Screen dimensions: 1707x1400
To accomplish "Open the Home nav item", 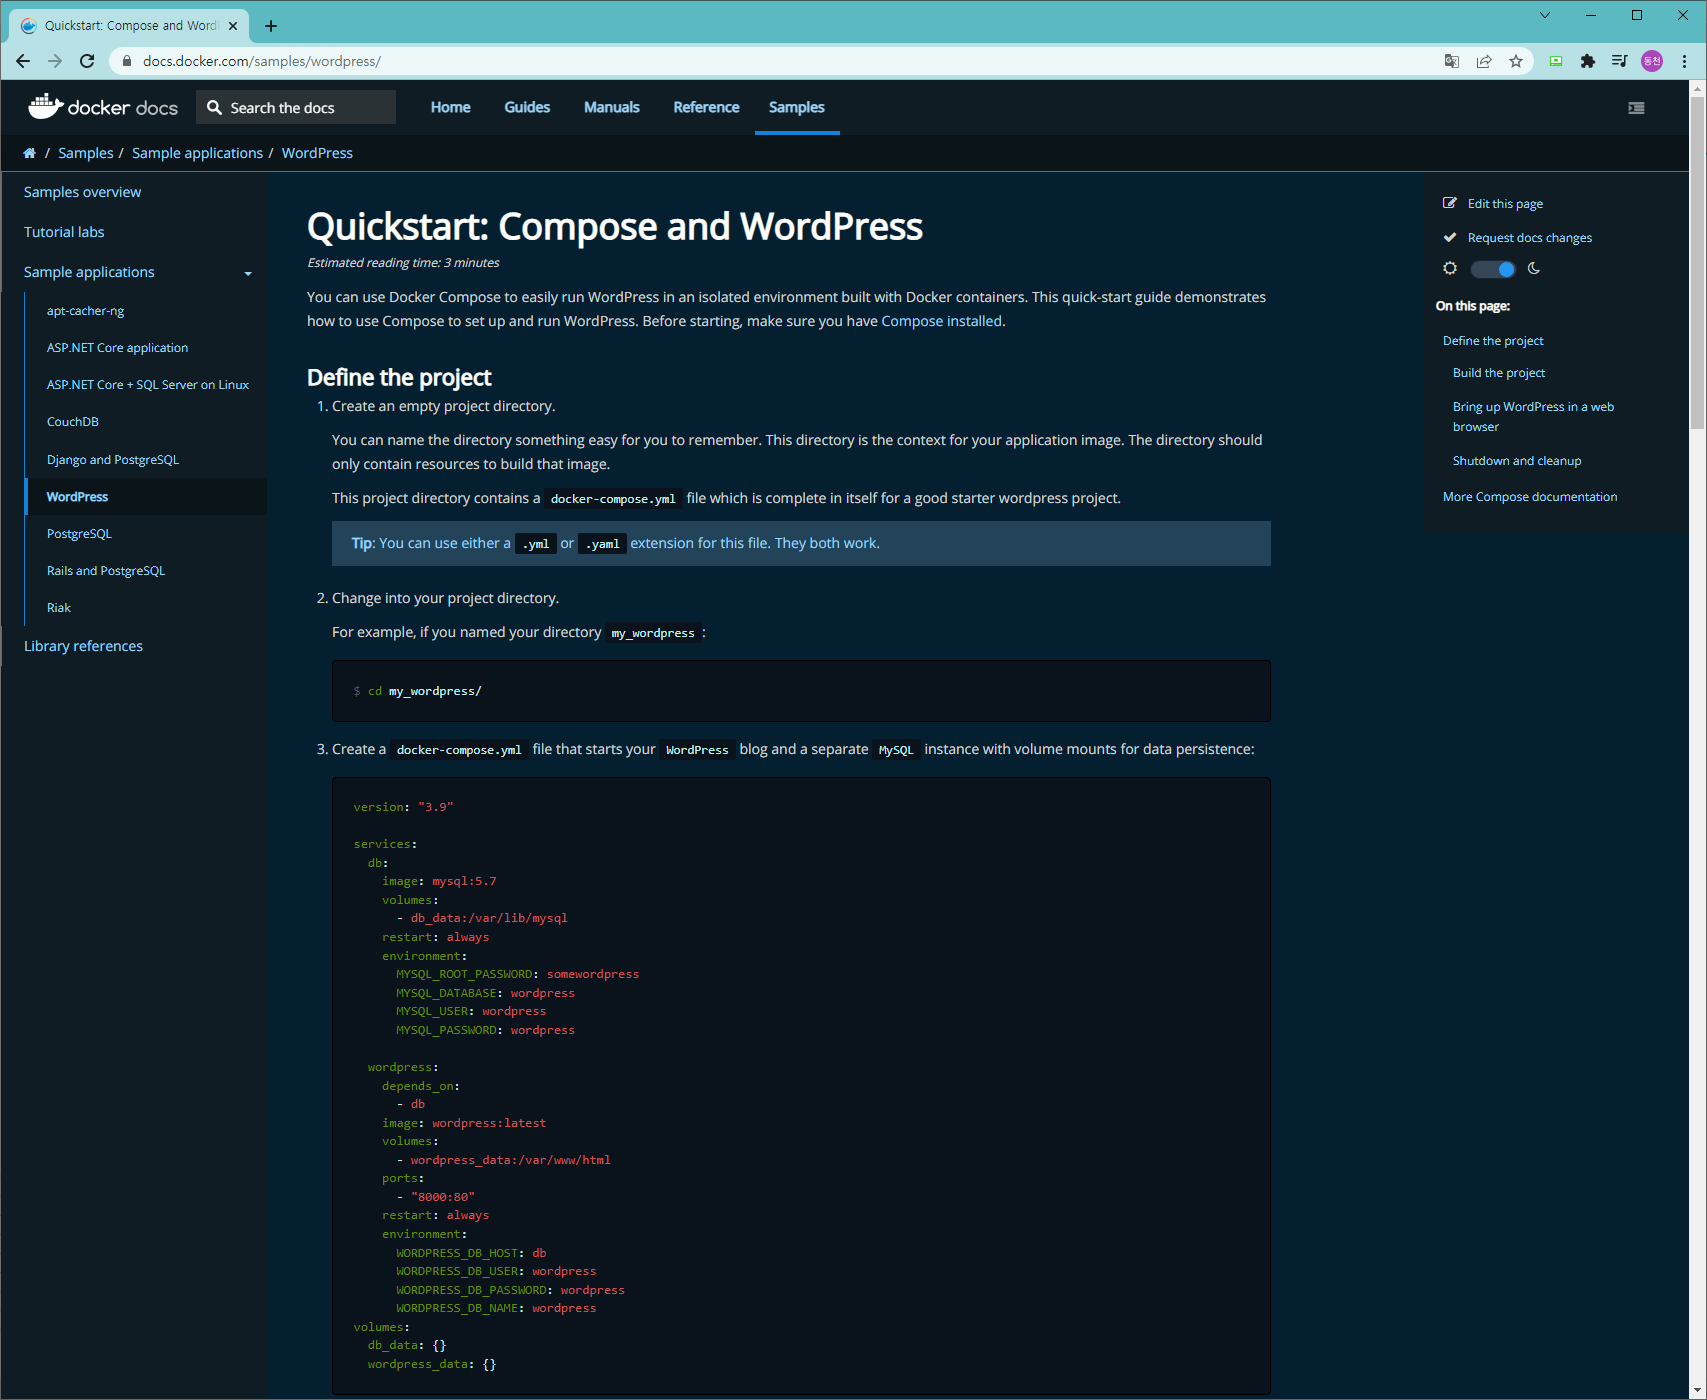I will pos(451,107).
